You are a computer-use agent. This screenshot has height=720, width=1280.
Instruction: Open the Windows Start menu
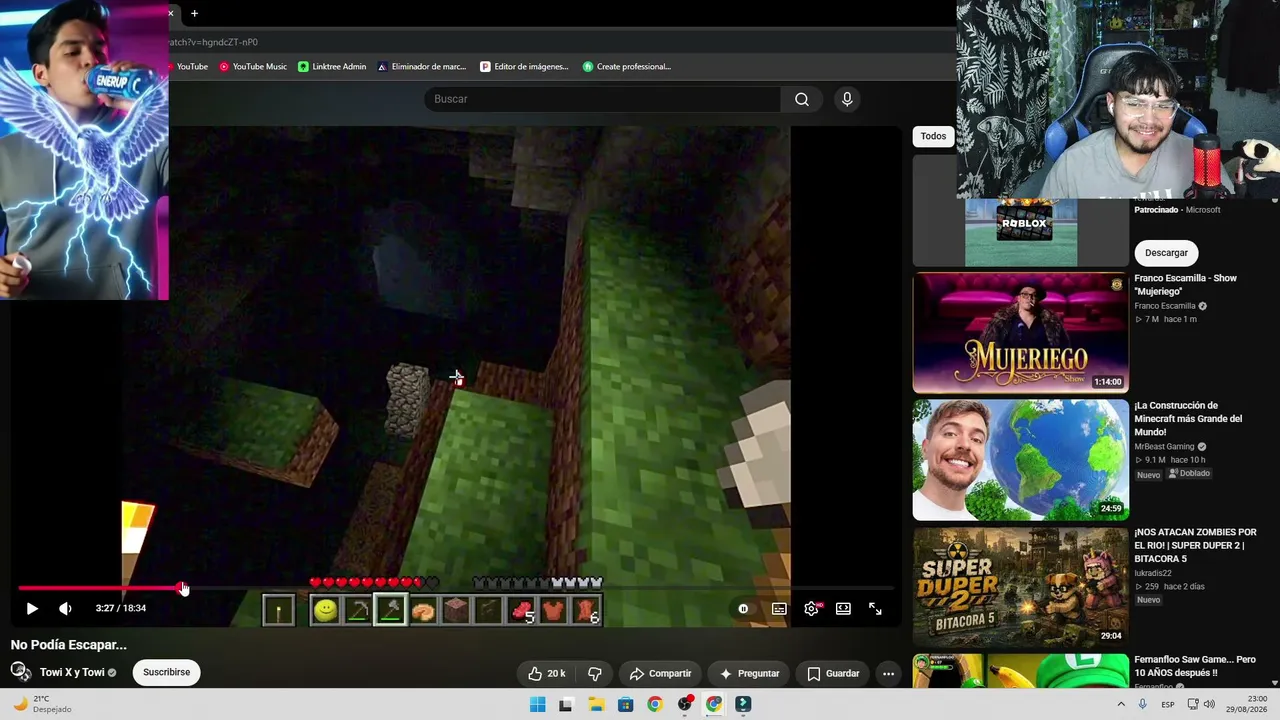tap(537, 704)
